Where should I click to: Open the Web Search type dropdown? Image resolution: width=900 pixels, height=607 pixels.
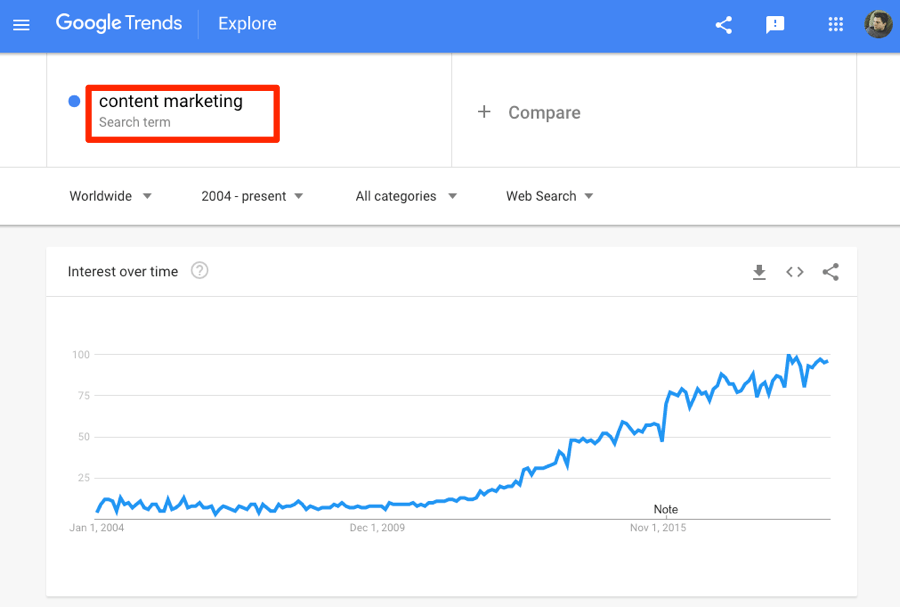[549, 196]
